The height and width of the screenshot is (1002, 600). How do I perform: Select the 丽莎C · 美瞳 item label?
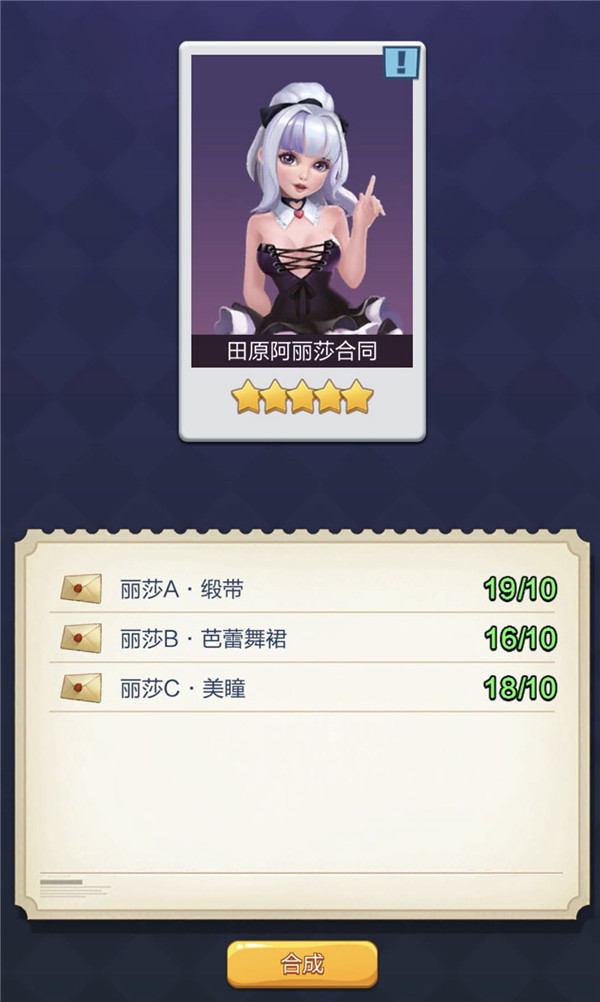(183, 689)
